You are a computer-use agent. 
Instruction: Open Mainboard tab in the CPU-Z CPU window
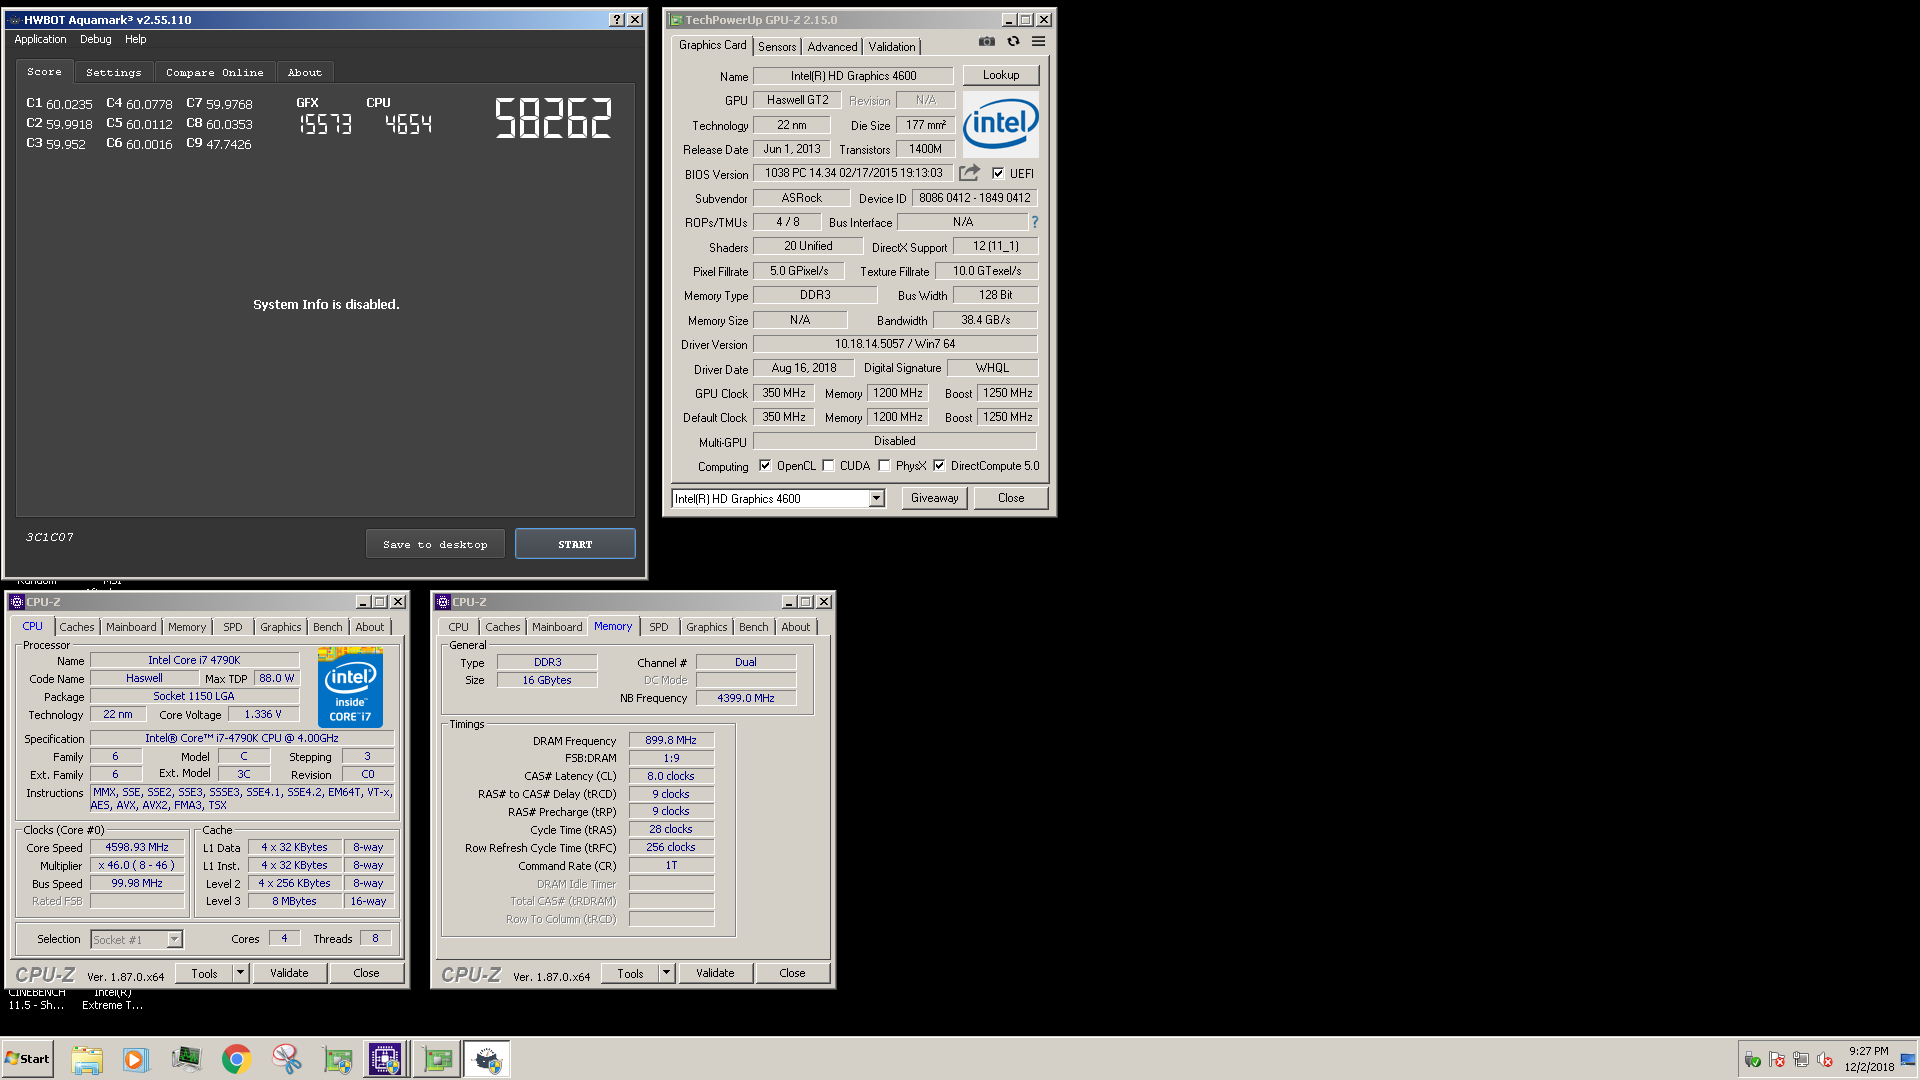[131, 627]
